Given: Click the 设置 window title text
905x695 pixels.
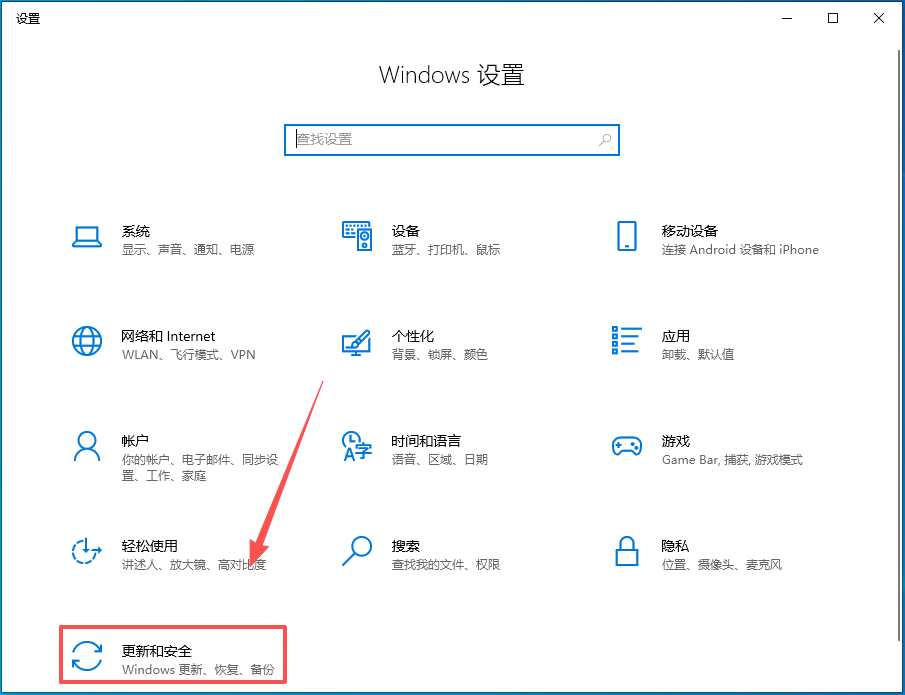Looking at the screenshot, I should (x=28, y=18).
